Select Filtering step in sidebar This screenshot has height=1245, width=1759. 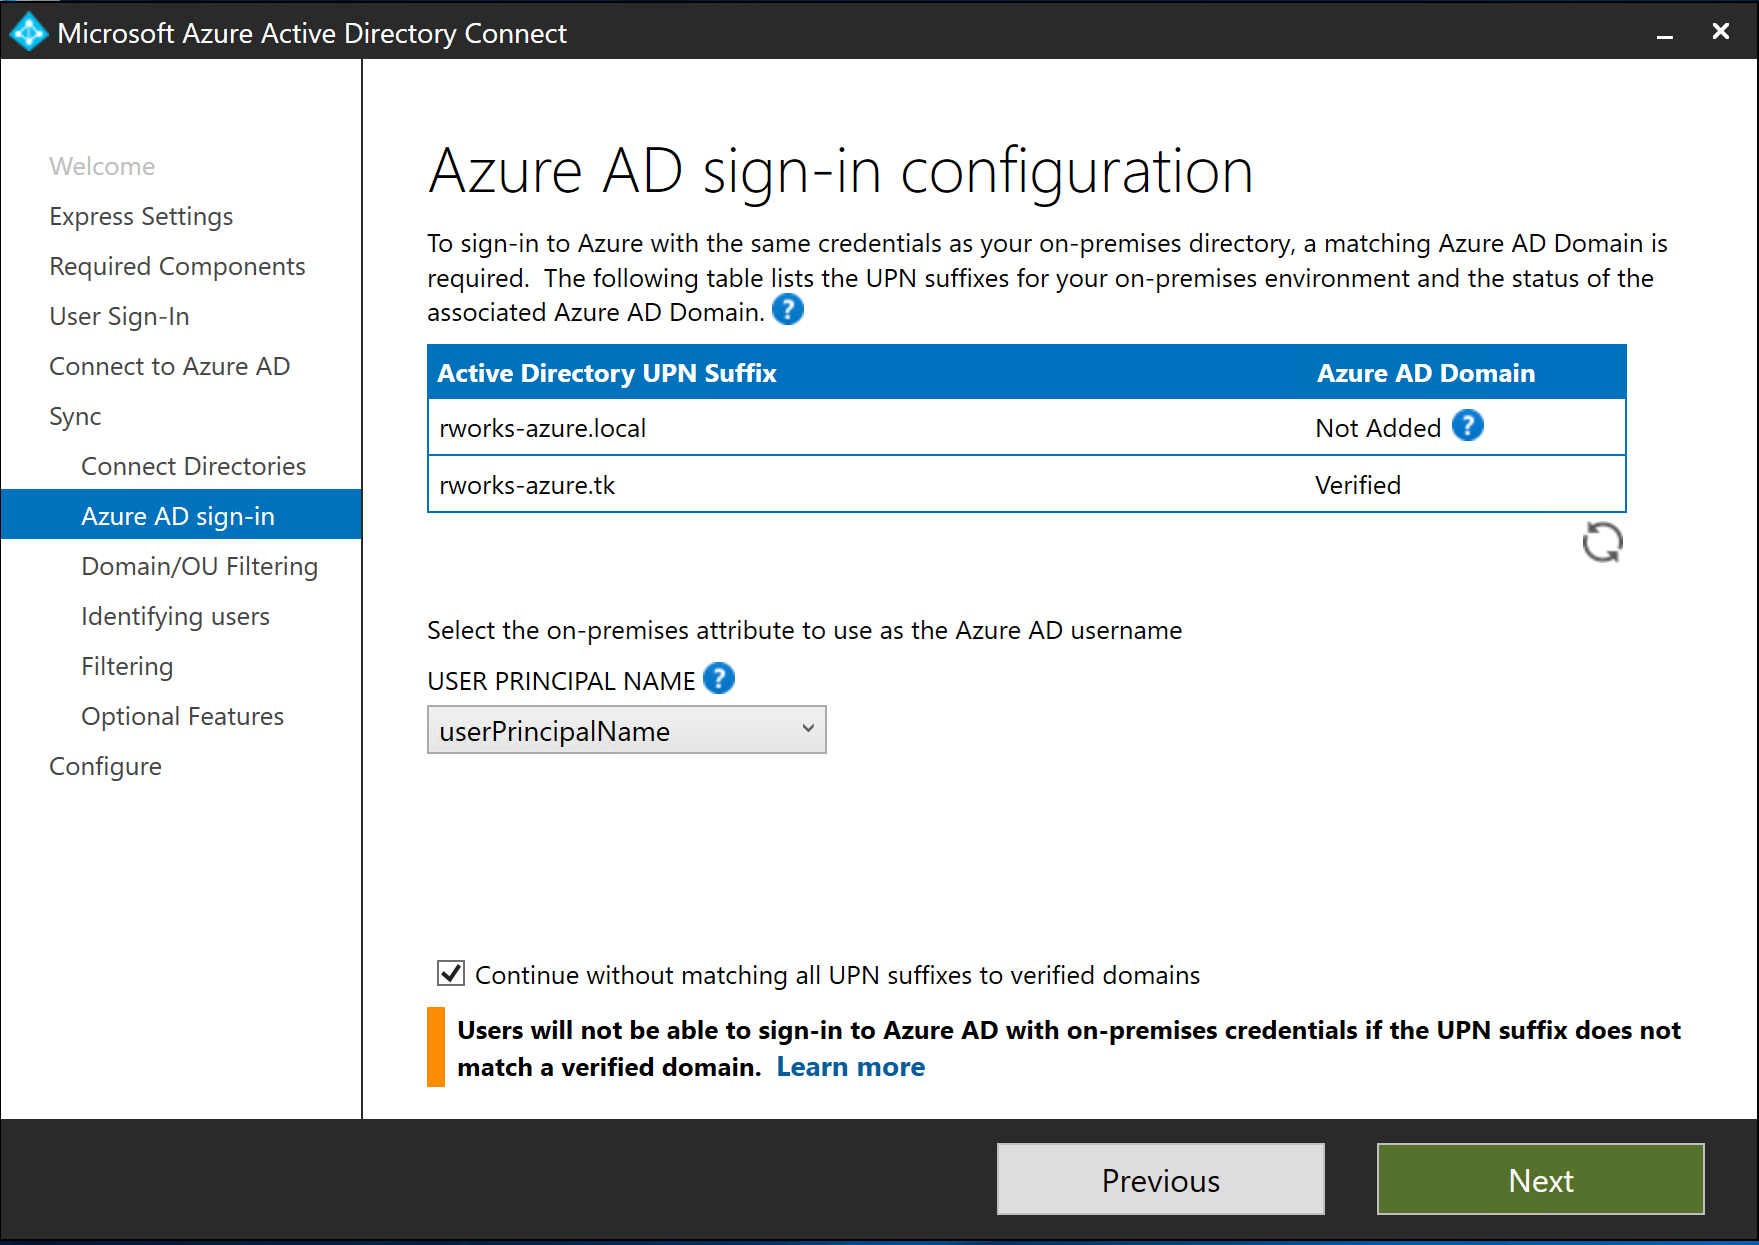pos(127,666)
